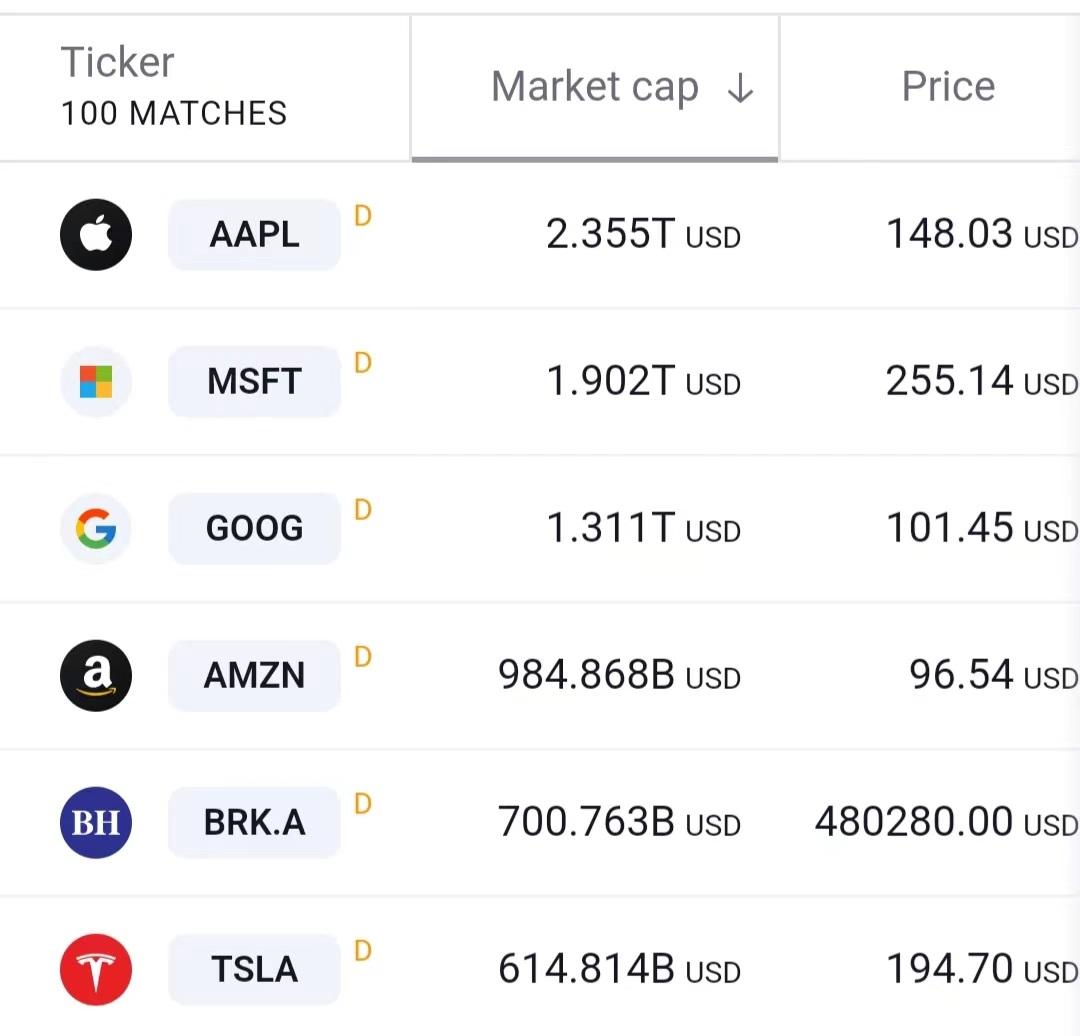
Task: Click the Microsoft logo icon
Action: pos(96,382)
